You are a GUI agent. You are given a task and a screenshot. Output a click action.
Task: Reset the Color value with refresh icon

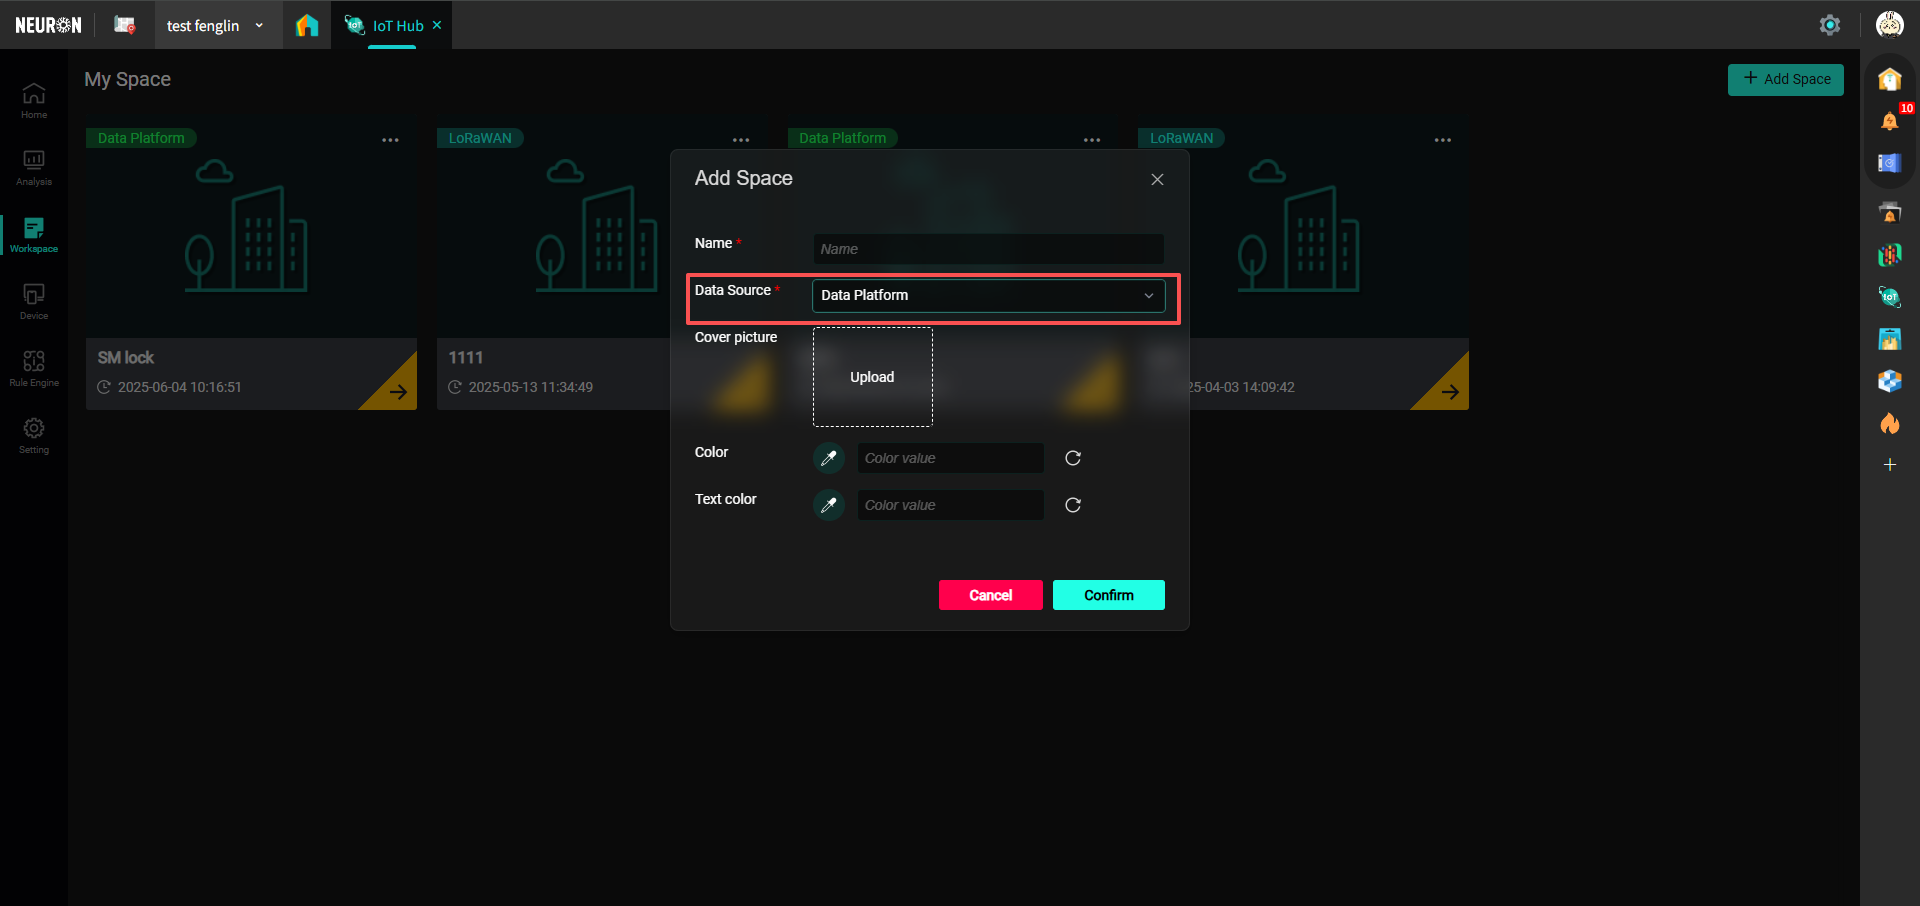pos(1073,458)
